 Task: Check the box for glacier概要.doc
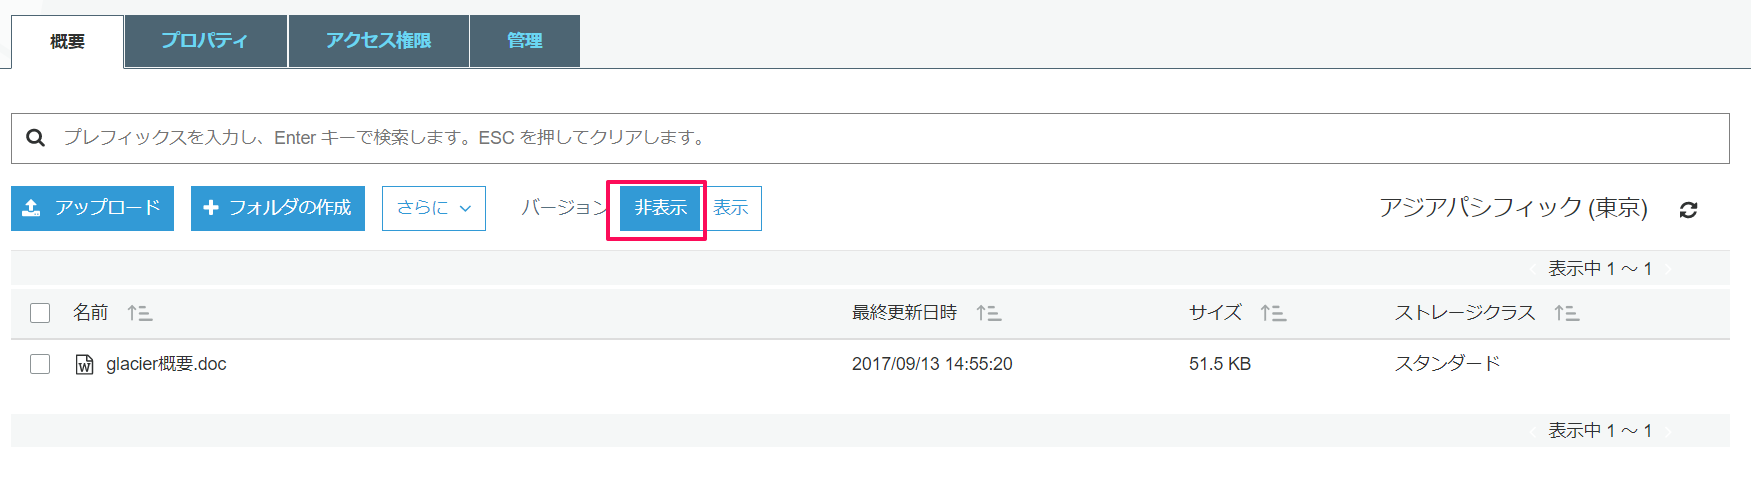coord(40,364)
